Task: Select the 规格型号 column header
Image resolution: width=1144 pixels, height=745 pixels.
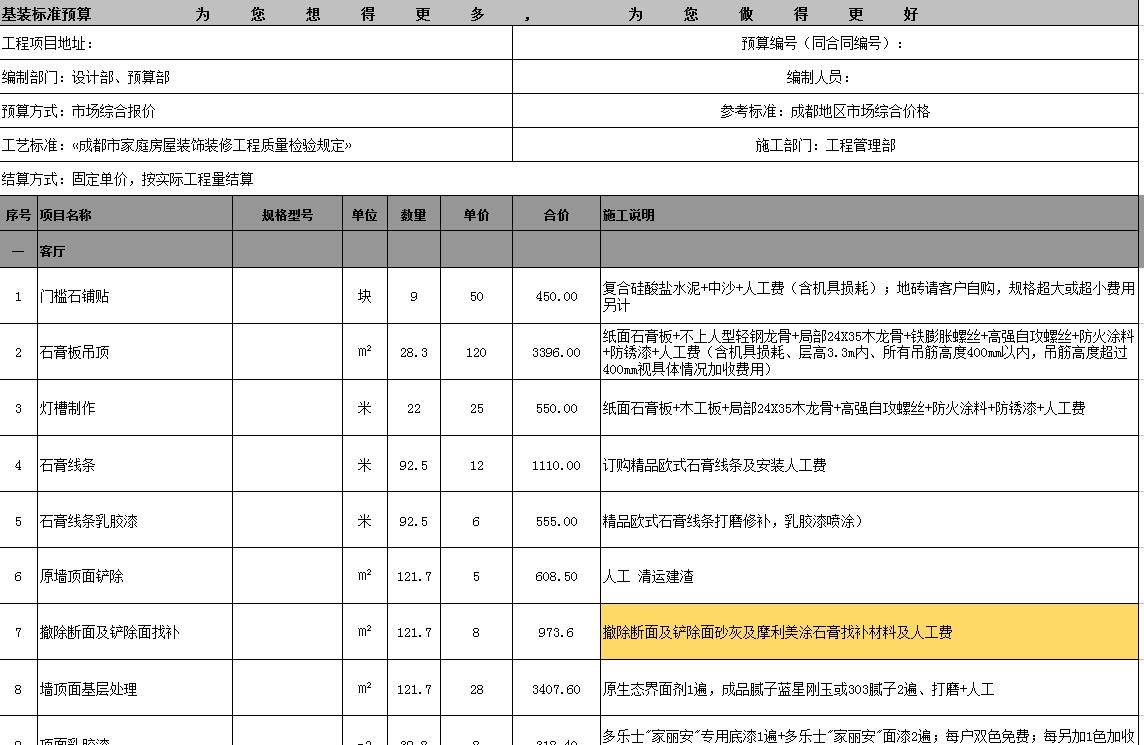Action: pos(287,215)
